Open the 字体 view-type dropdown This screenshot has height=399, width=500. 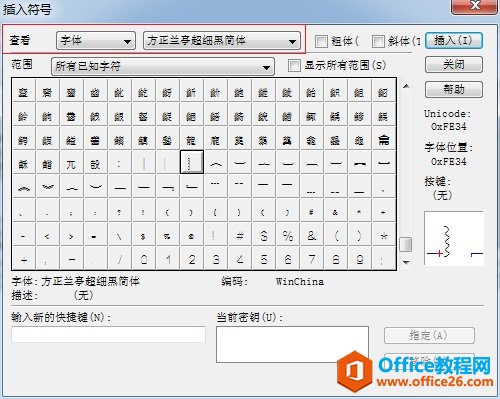96,41
